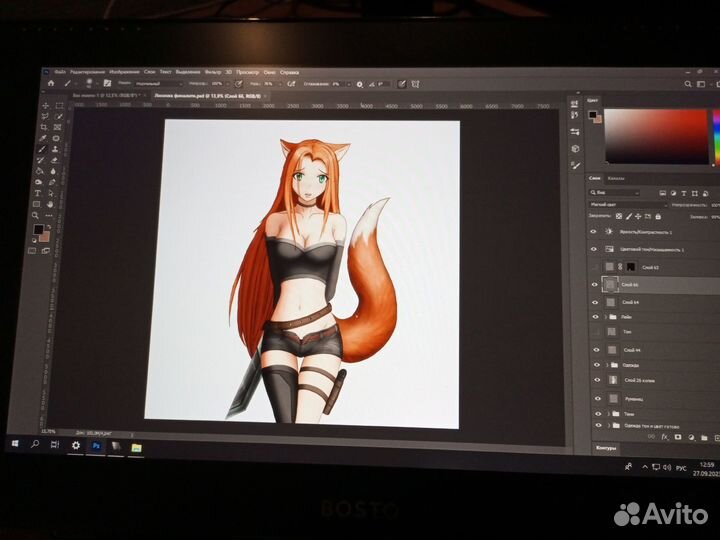Select the Eyedropper tool
Viewport: 720px width, 540px height.
click(43, 138)
